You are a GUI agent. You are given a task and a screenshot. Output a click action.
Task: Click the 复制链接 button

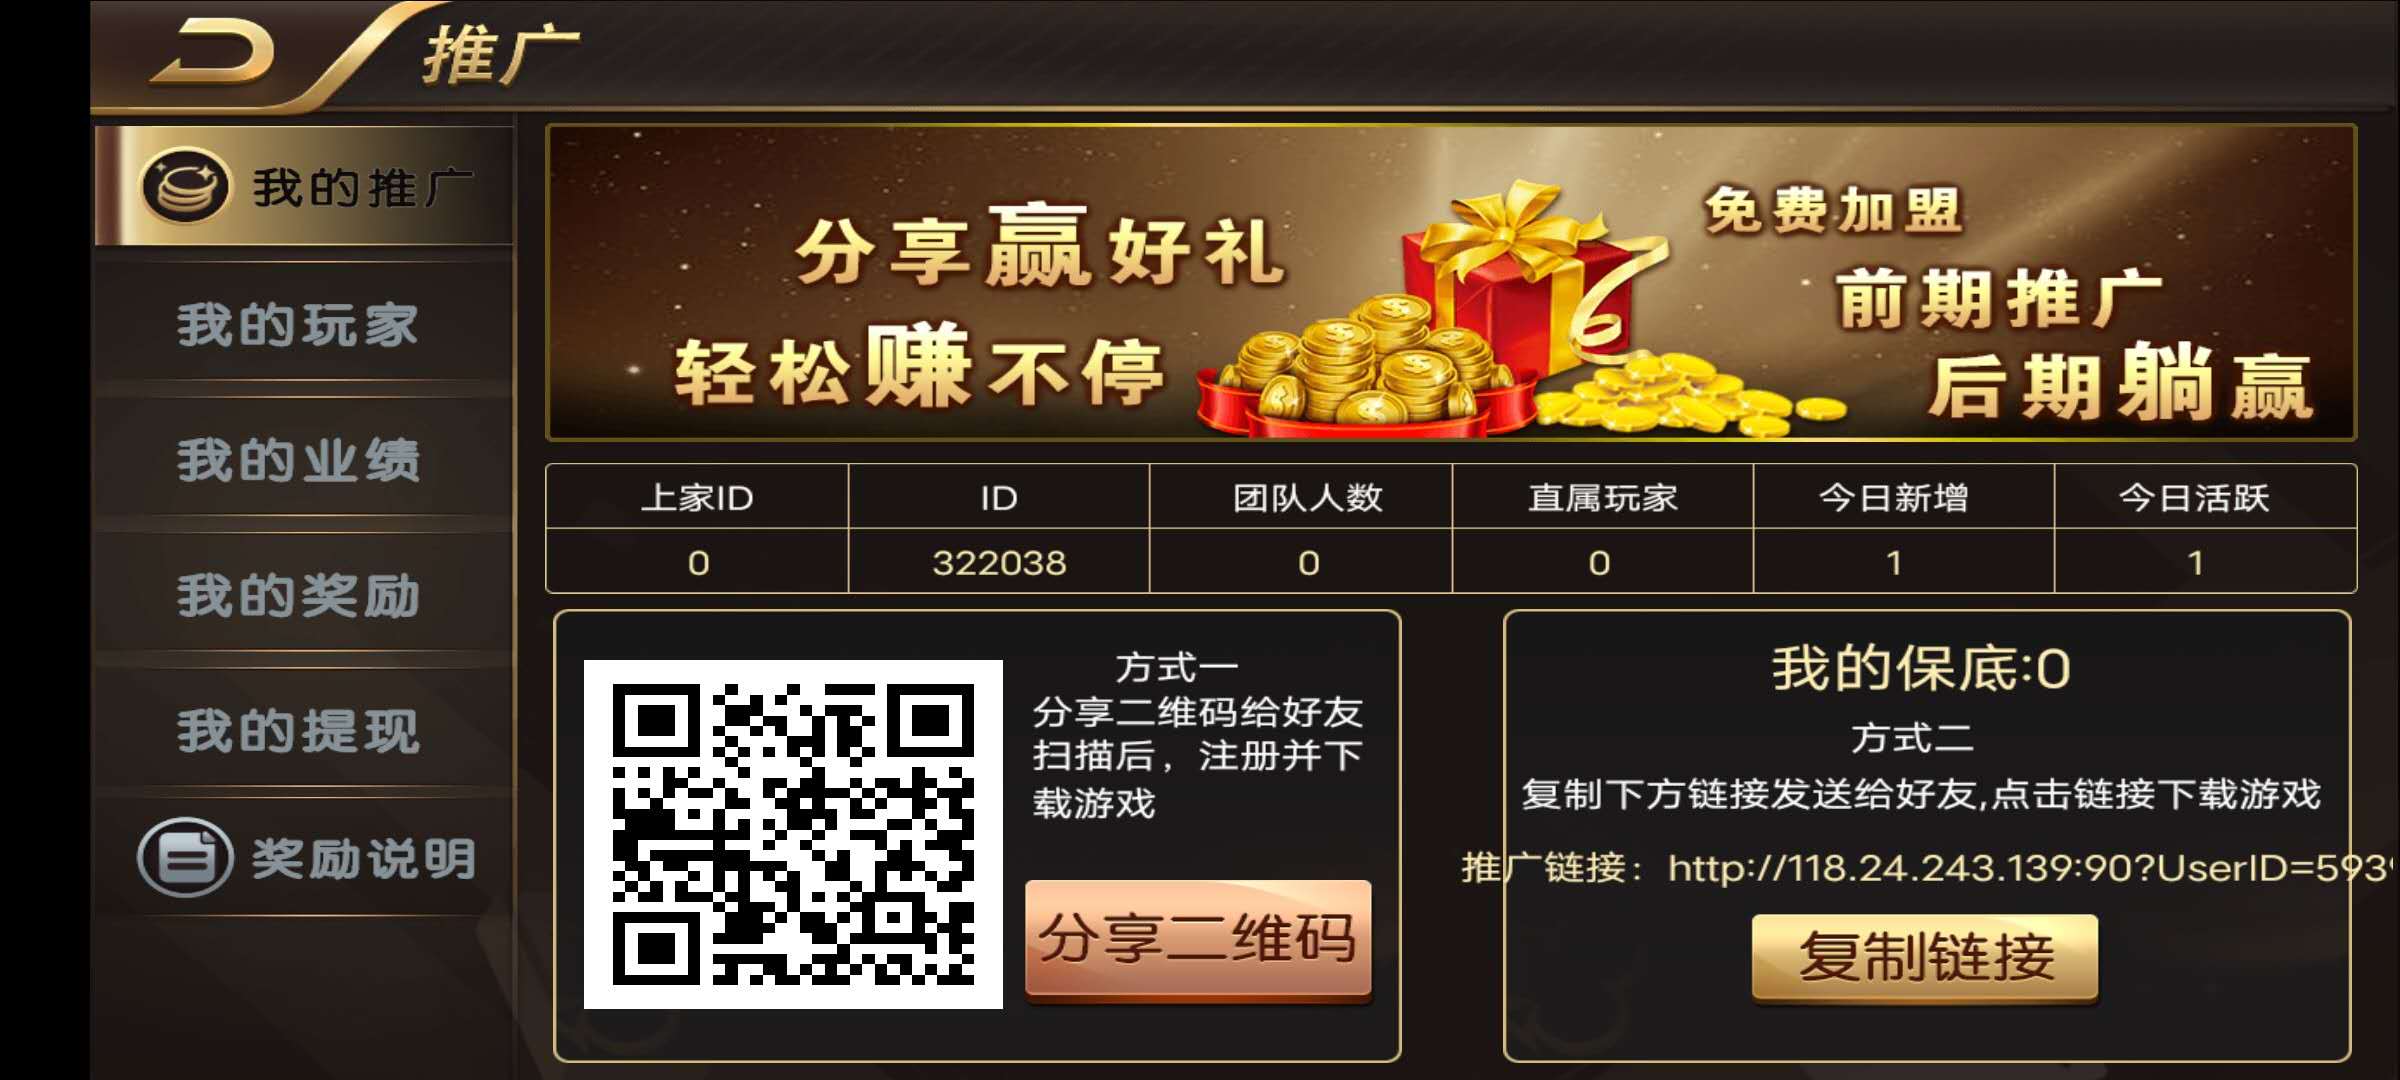[1925, 956]
